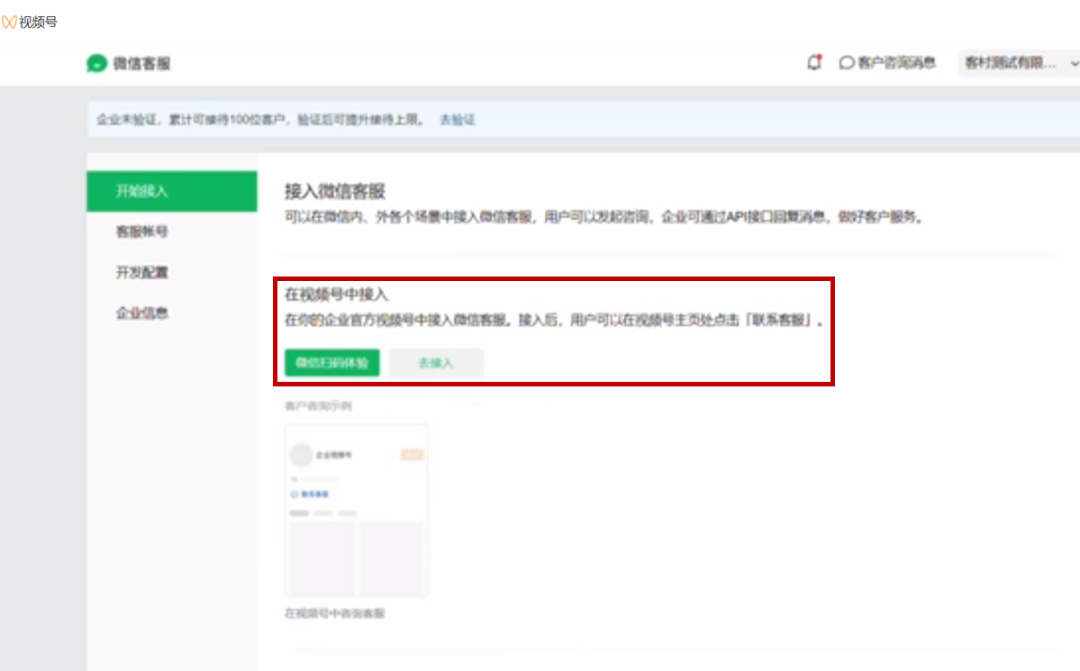
Task: Open the notification bell icon
Action: (814, 63)
